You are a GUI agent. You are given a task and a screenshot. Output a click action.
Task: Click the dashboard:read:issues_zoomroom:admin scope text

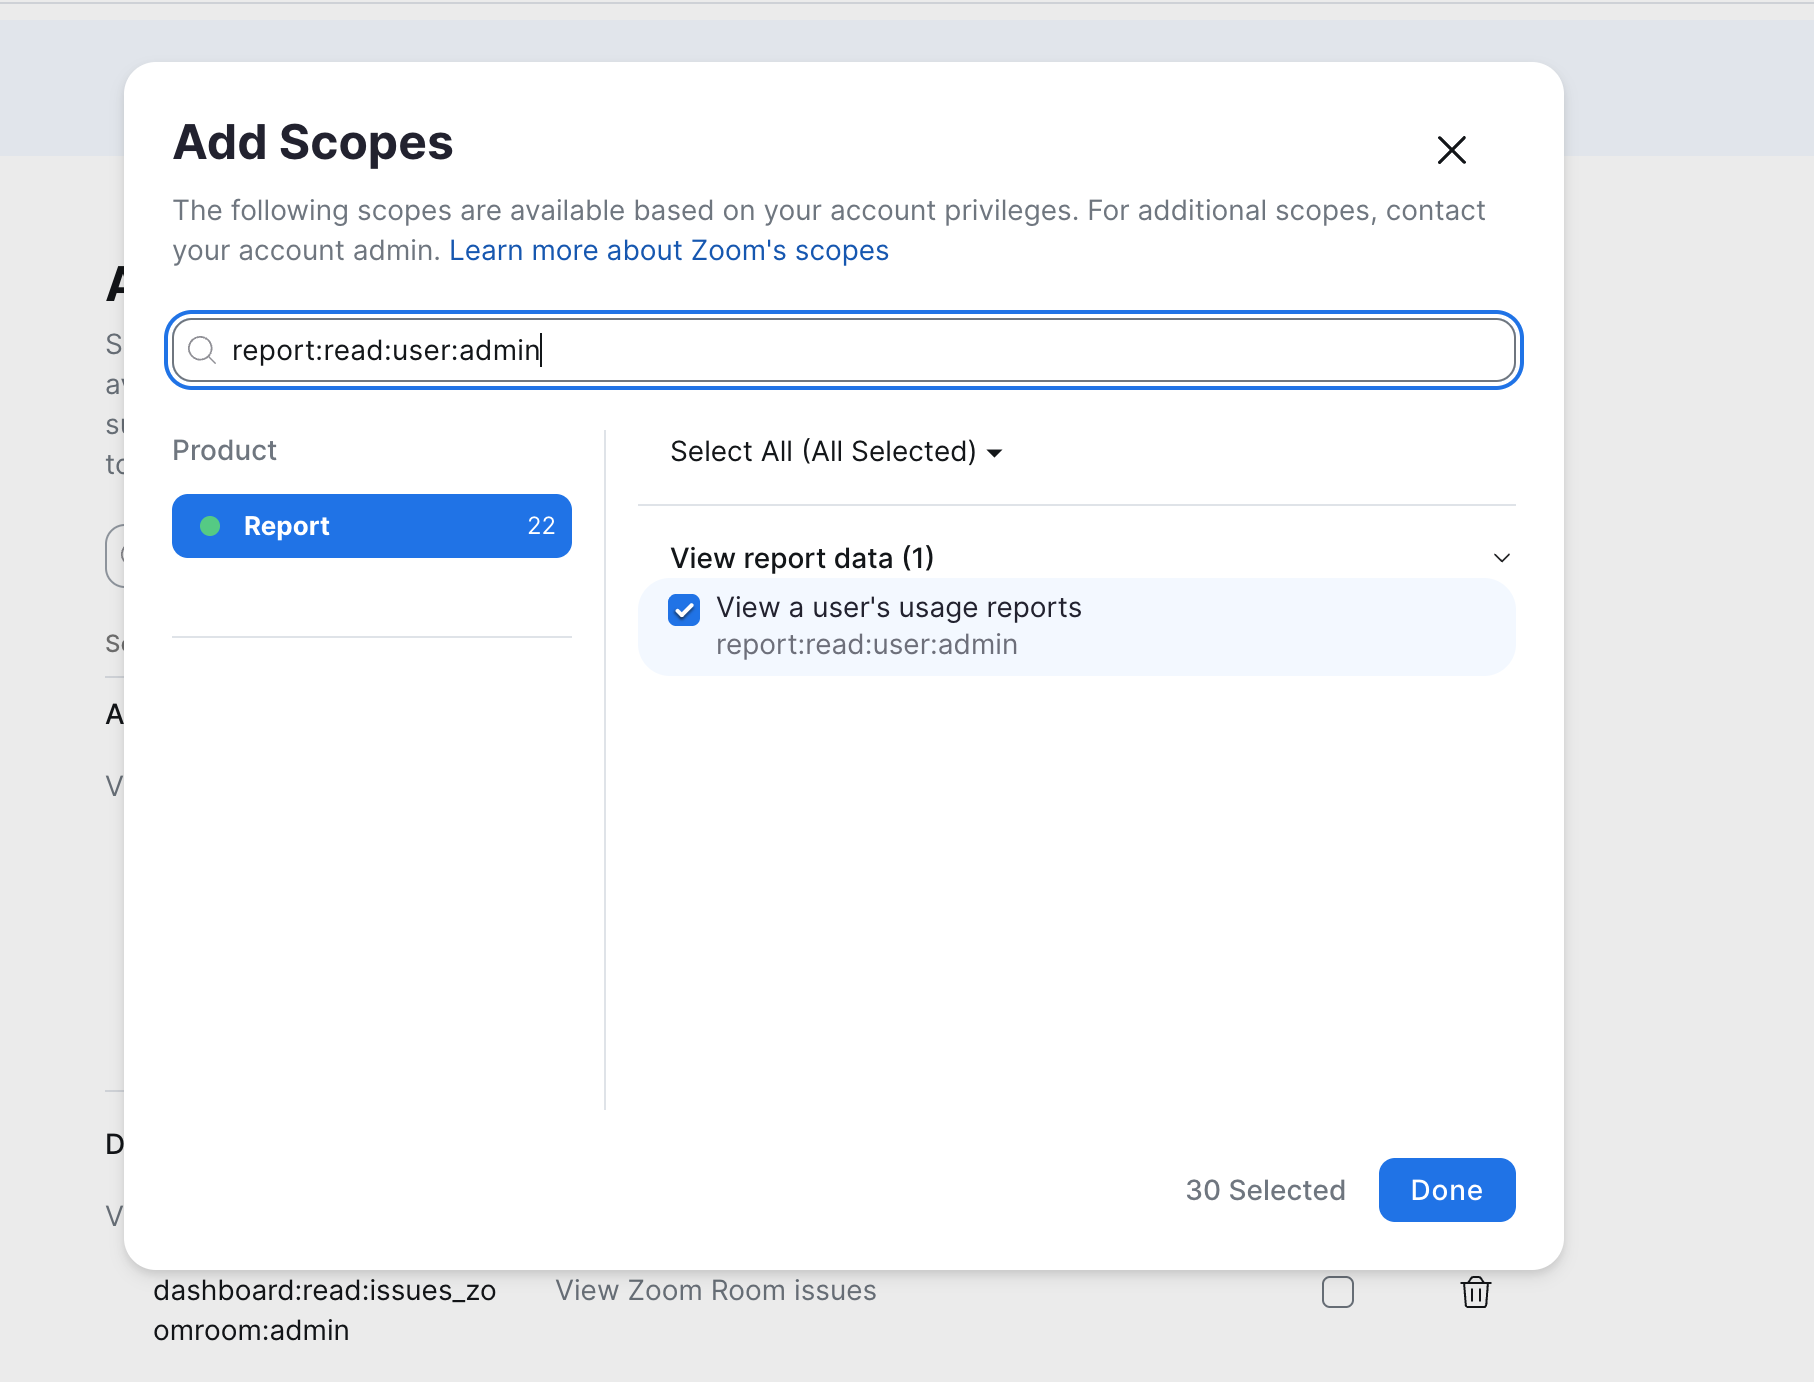[x=325, y=1311]
